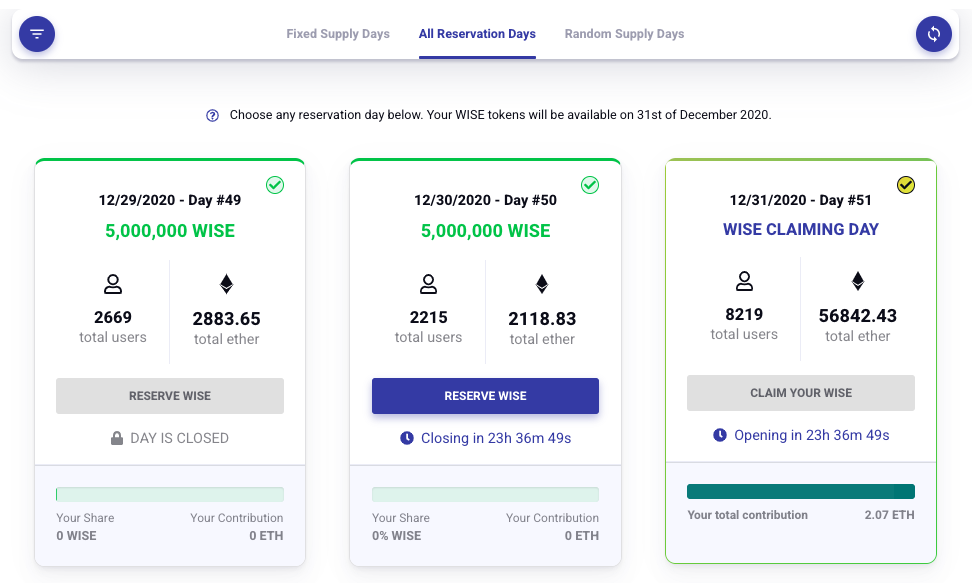Click the CLAIM YOUR WISE button
This screenshot has width=972, height=583.
(x=801, y=393)
